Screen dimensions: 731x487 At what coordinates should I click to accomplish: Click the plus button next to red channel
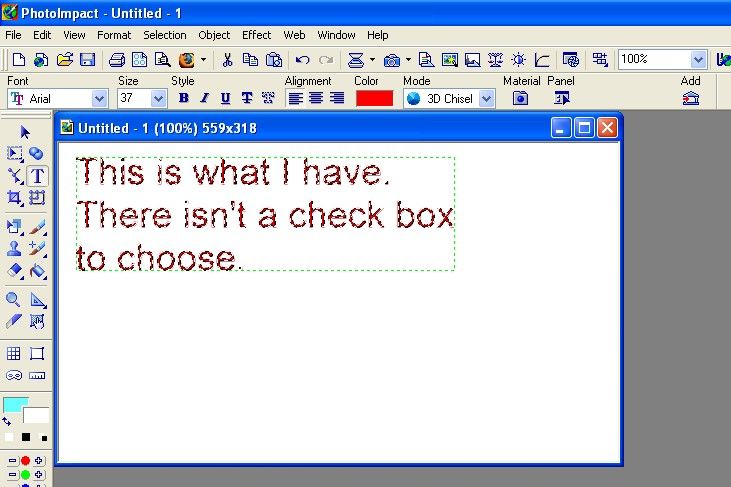[38, 460]
